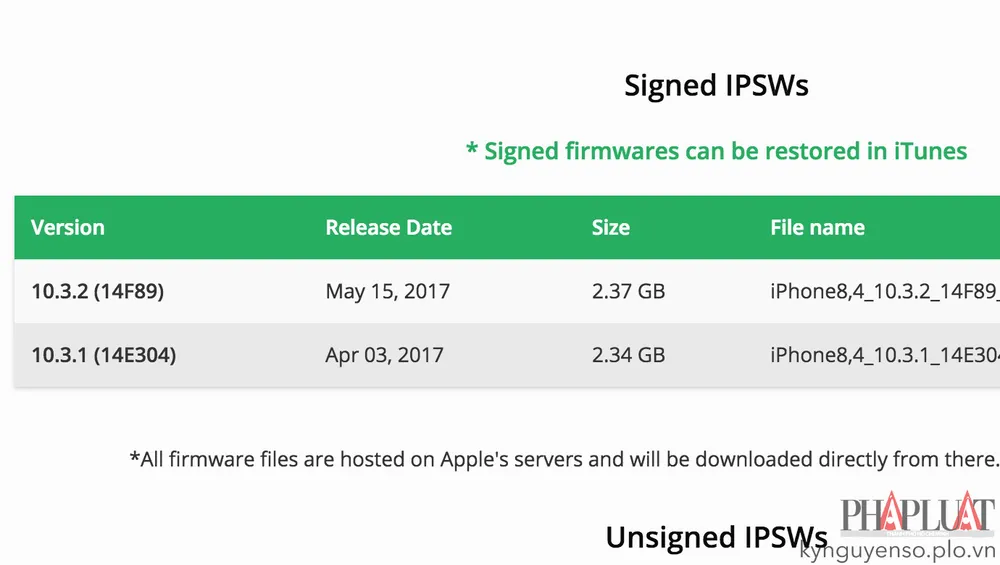Select the 2.37 GB size cell
1000x565 pixels.
[x=628, y=292]
